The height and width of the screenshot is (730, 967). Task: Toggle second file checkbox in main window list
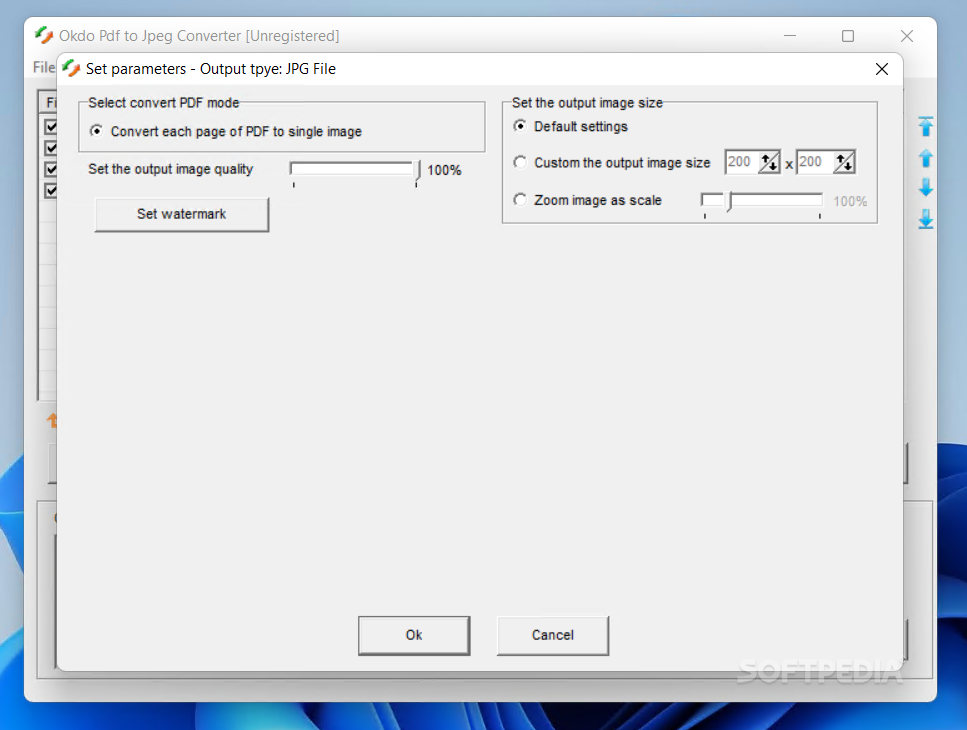[51, 148]
